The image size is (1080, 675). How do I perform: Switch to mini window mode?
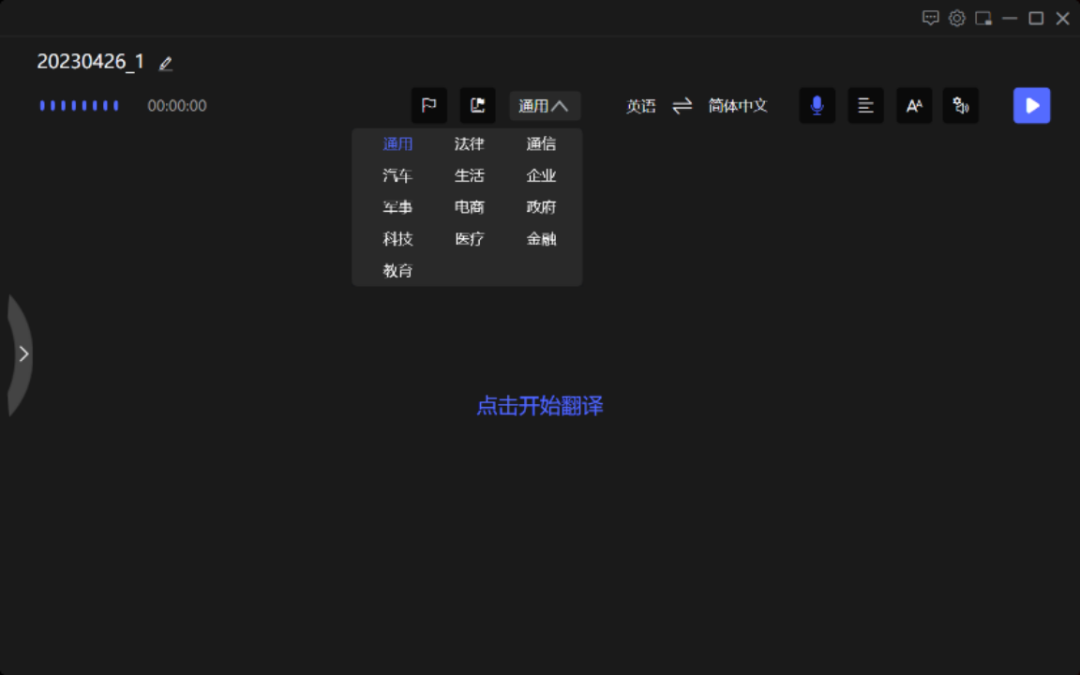[x=983, y=18]
